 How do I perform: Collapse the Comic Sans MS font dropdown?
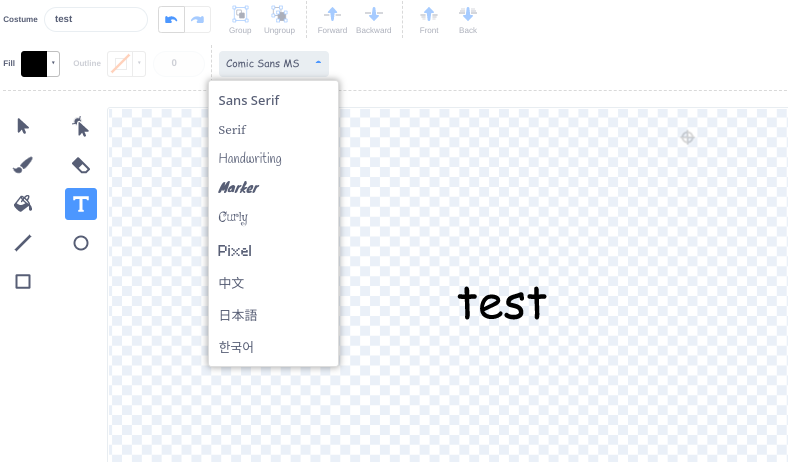[274, 64]
